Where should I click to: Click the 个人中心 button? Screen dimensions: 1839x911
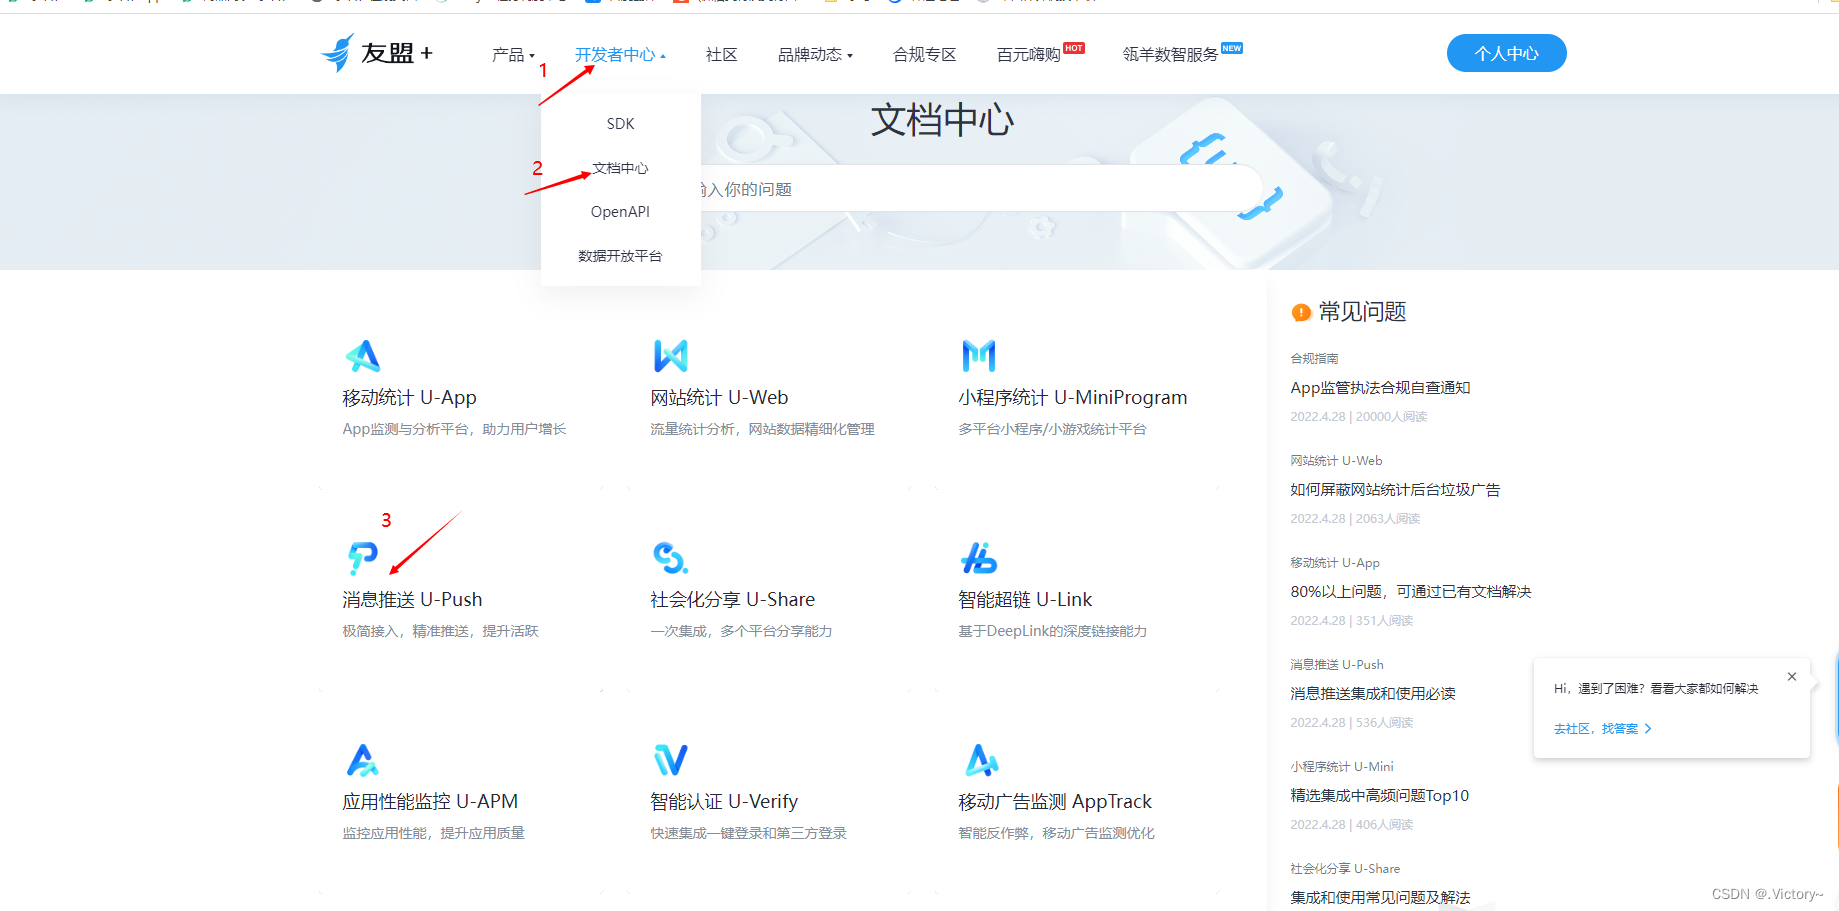(1506, 53)
